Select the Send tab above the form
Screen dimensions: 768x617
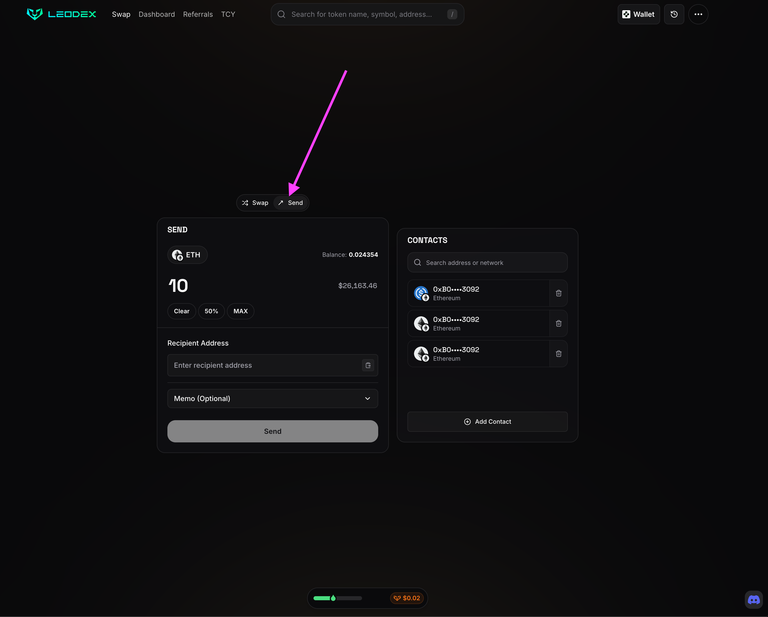click(290, 203)
